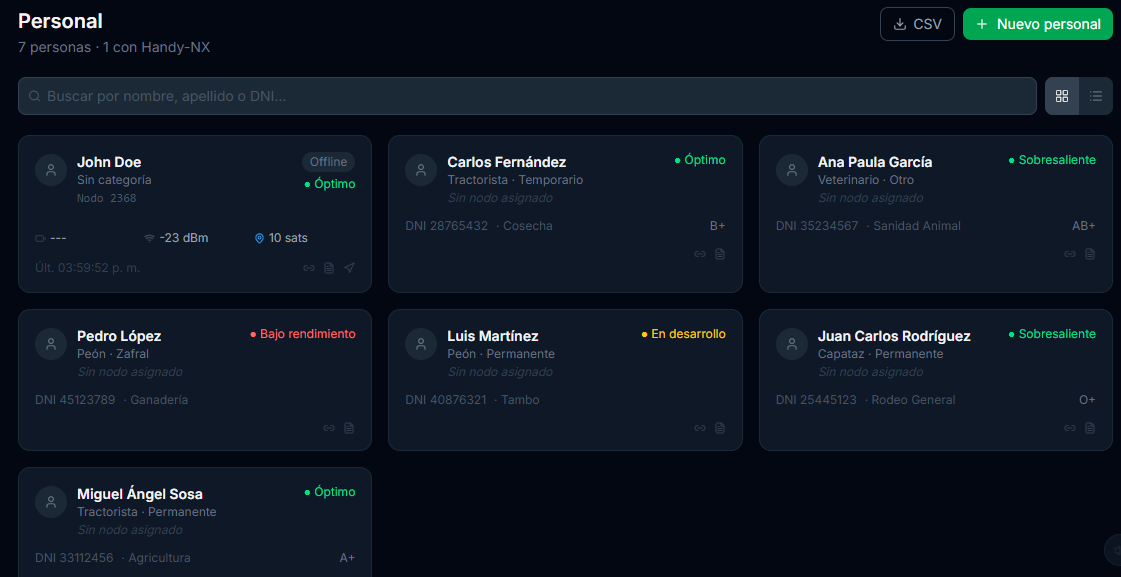This screenshot has width=1121, height=577.
Task: Click the link icon on Juan Carlos Rodríguez's card
Action: click(x=1070, y=428)
